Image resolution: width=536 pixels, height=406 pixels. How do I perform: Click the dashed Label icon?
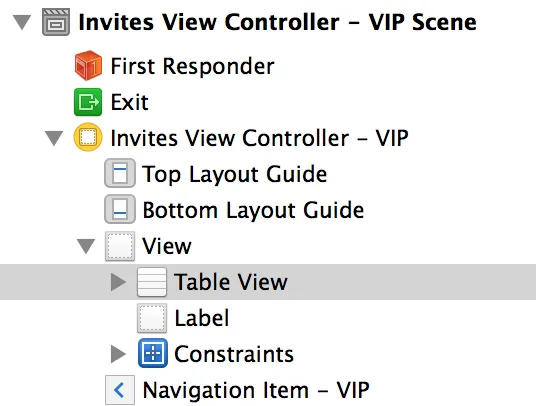(152, 318)
